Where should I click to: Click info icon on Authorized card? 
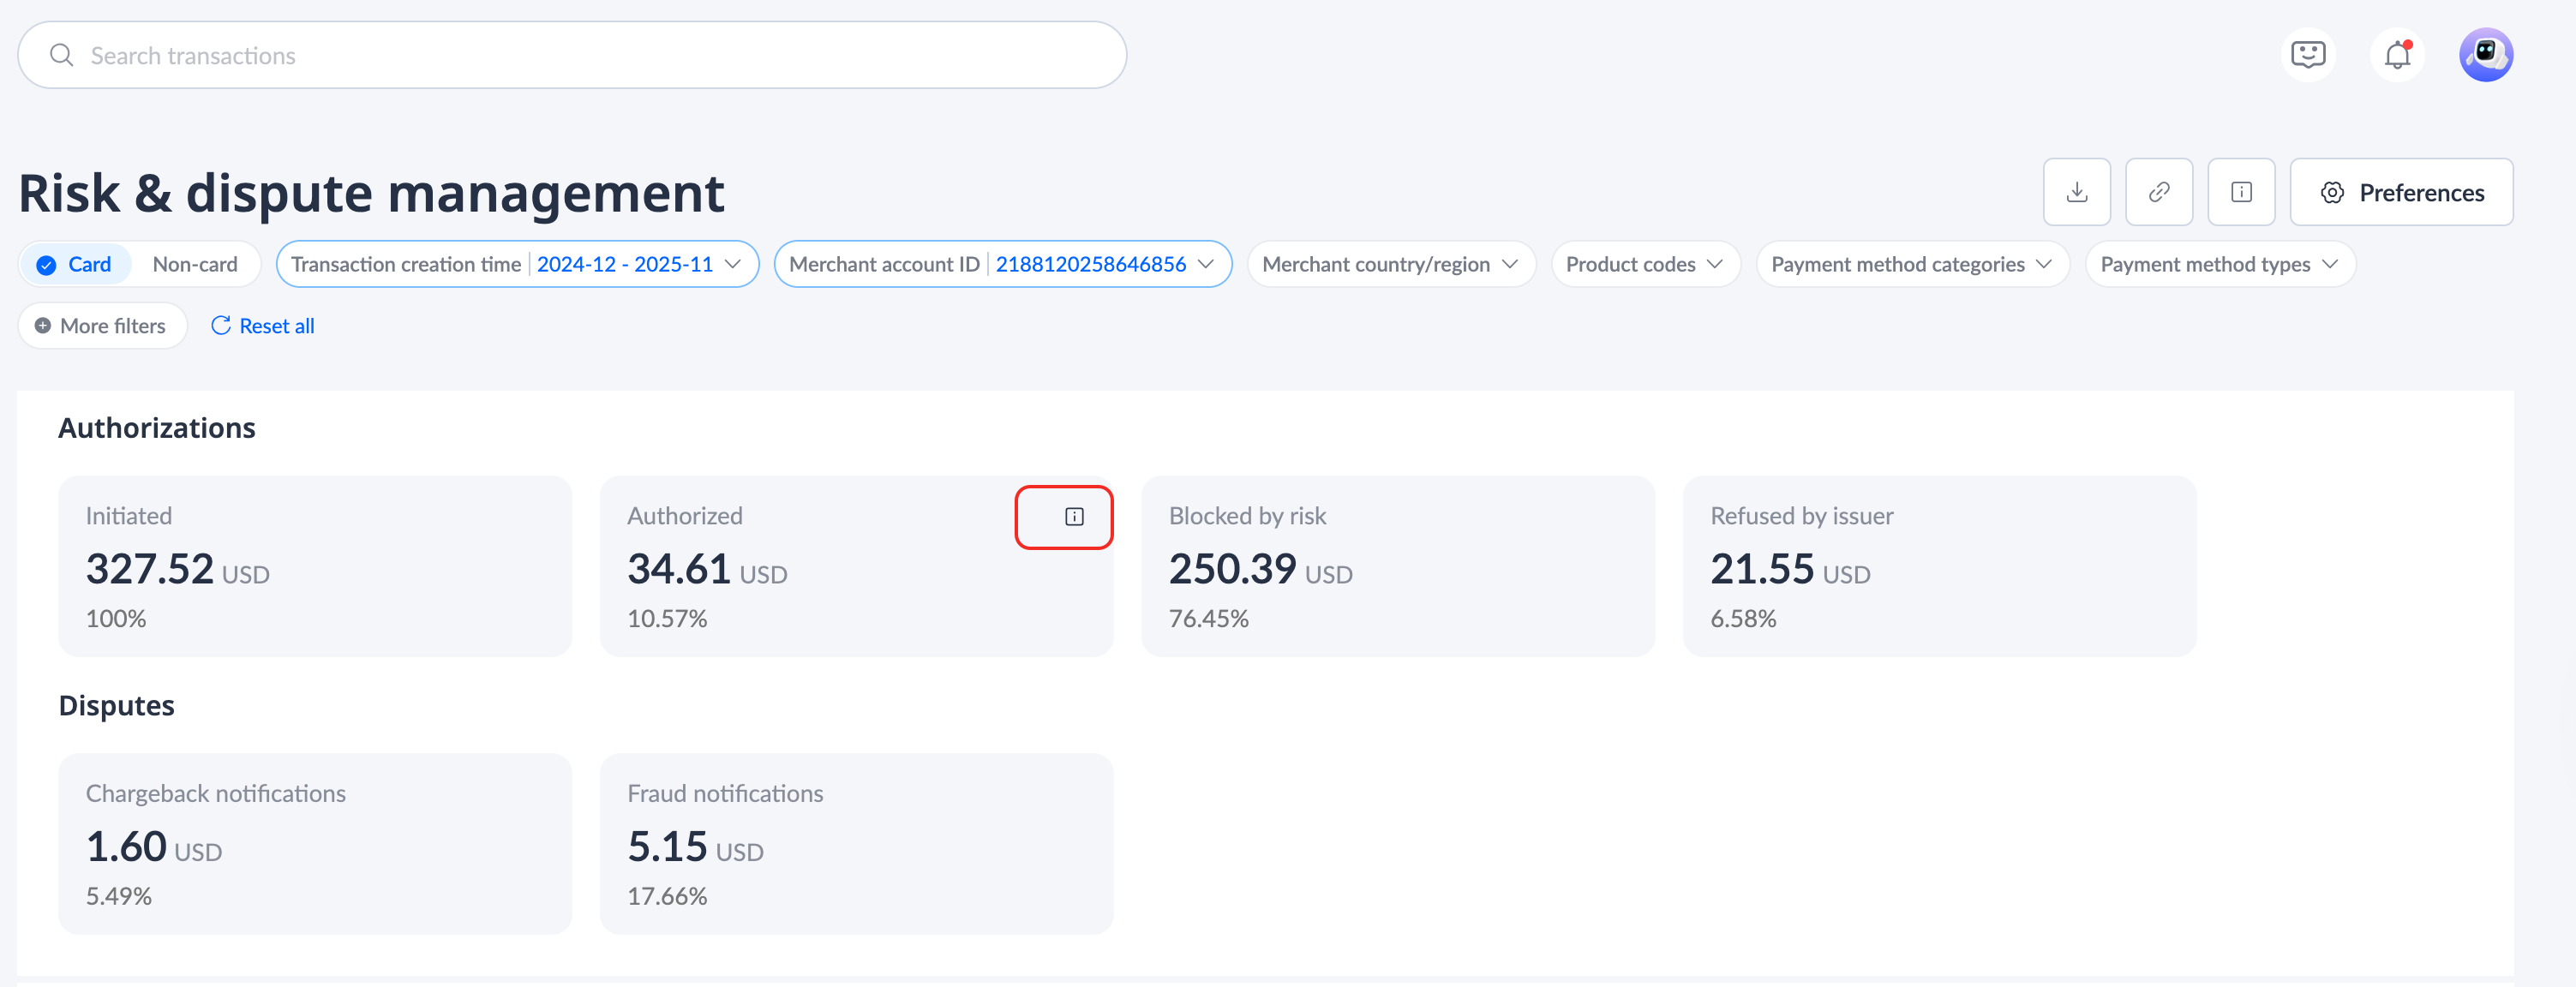(x=1073, y=517)
